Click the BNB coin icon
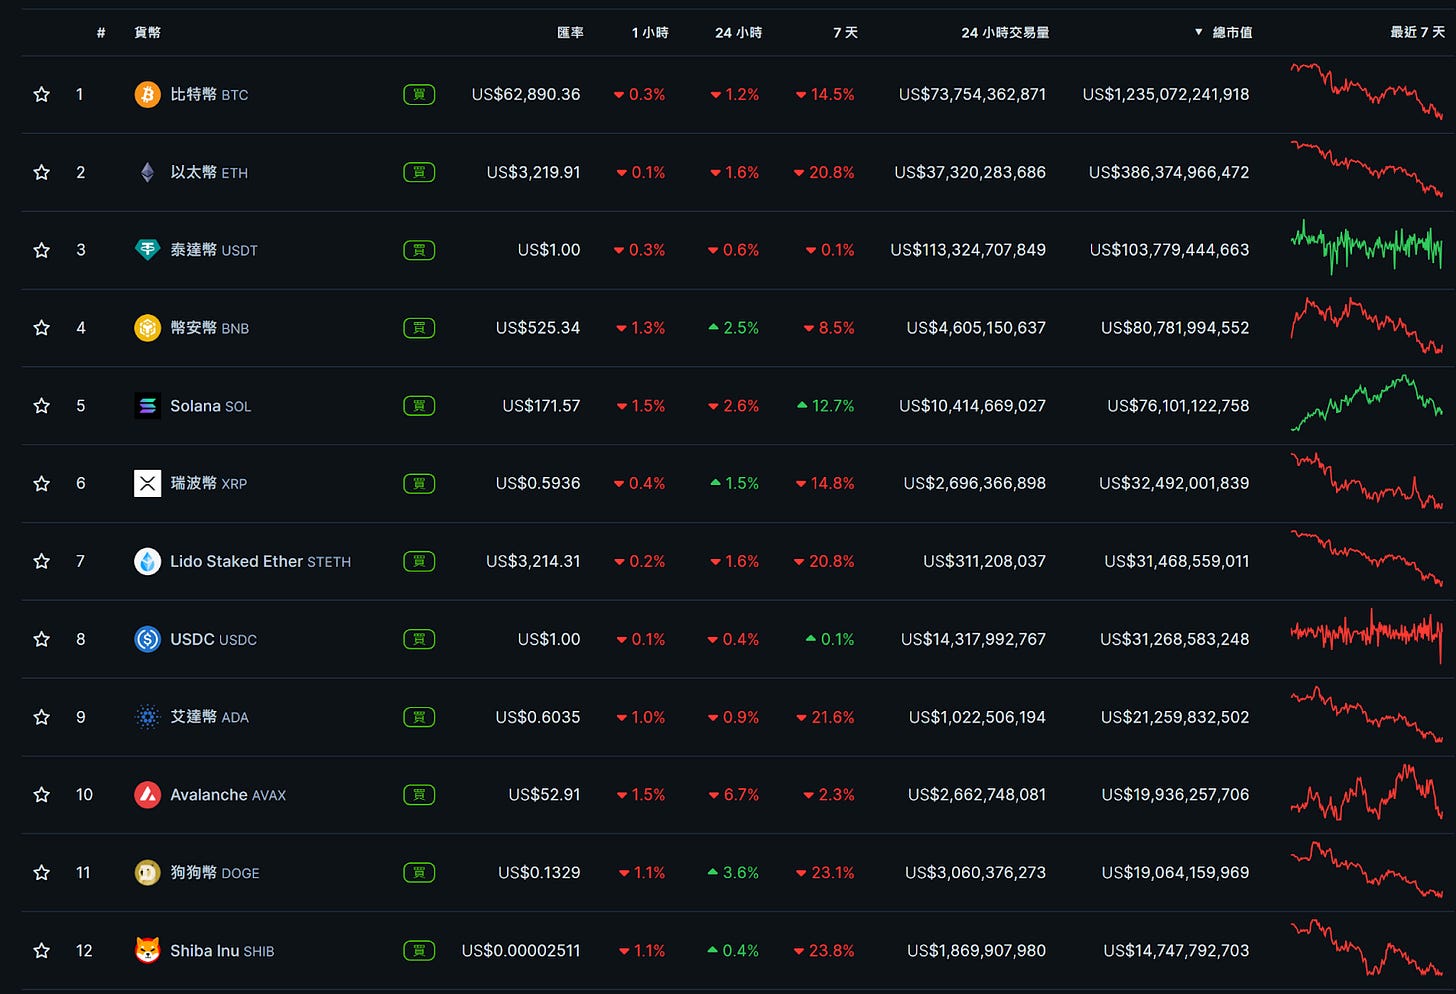The image size is (1456, 994). pos(147,328)
